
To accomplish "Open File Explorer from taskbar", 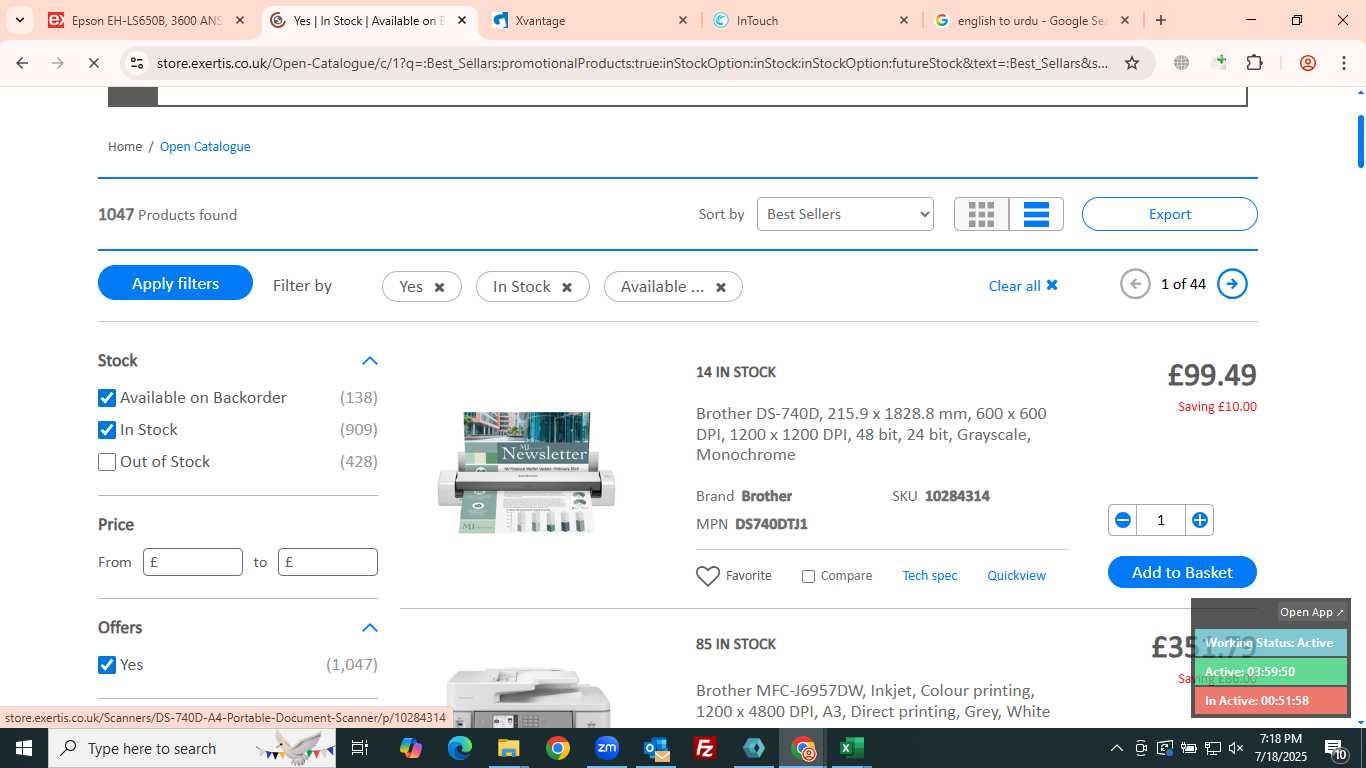I will [x=509, y=748].
